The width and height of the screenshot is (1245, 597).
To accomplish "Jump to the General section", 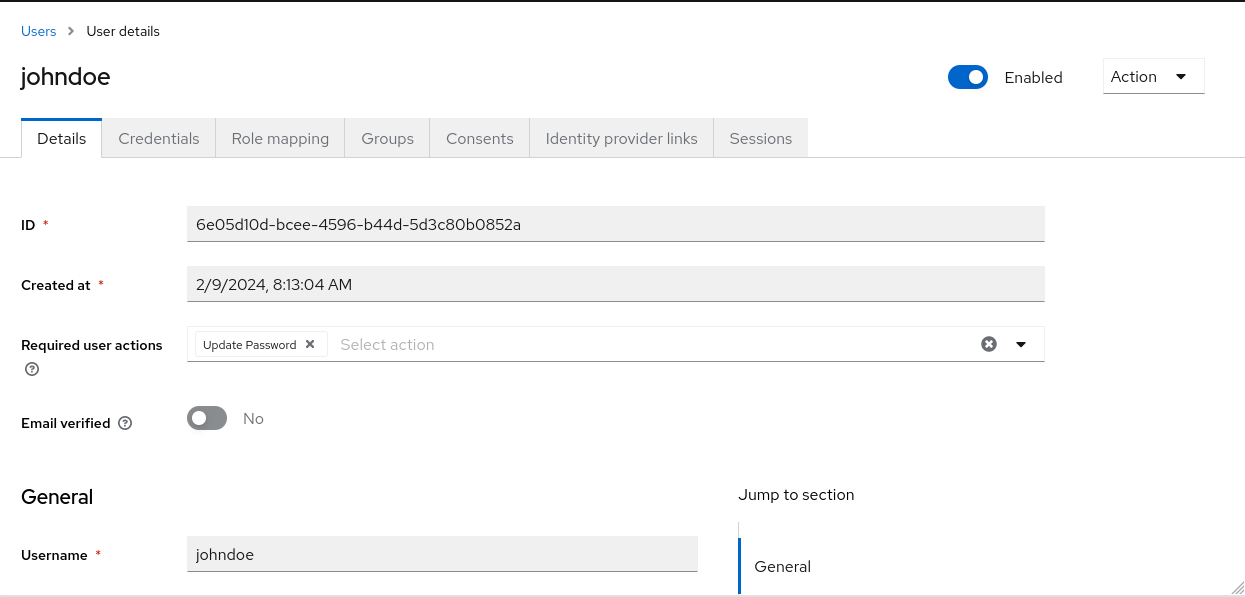I will click(x=782, y=566).
